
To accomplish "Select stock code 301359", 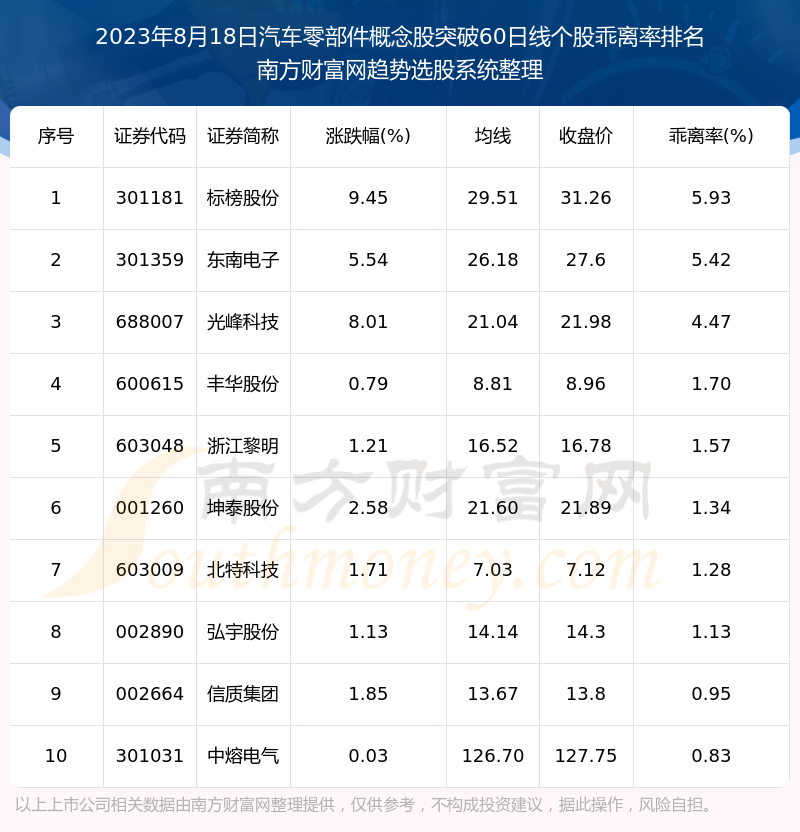I will pyautogui.click(x=150, y=260).
